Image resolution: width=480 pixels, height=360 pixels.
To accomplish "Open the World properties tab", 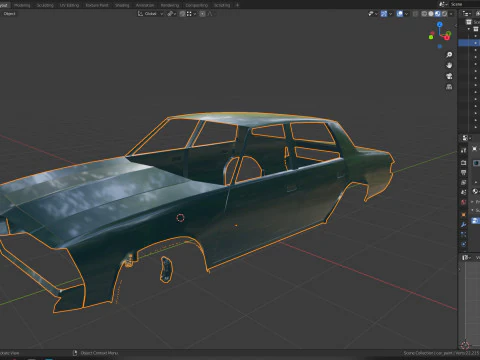I will [463, 202].
